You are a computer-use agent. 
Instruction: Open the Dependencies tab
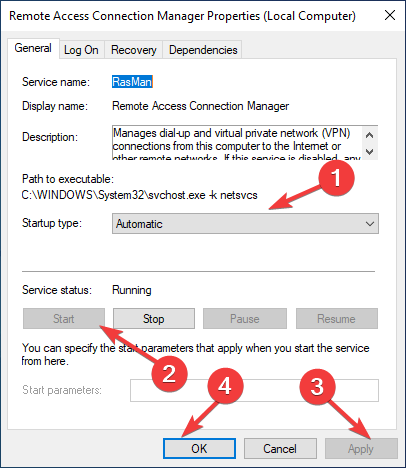(x=203, y=50)
